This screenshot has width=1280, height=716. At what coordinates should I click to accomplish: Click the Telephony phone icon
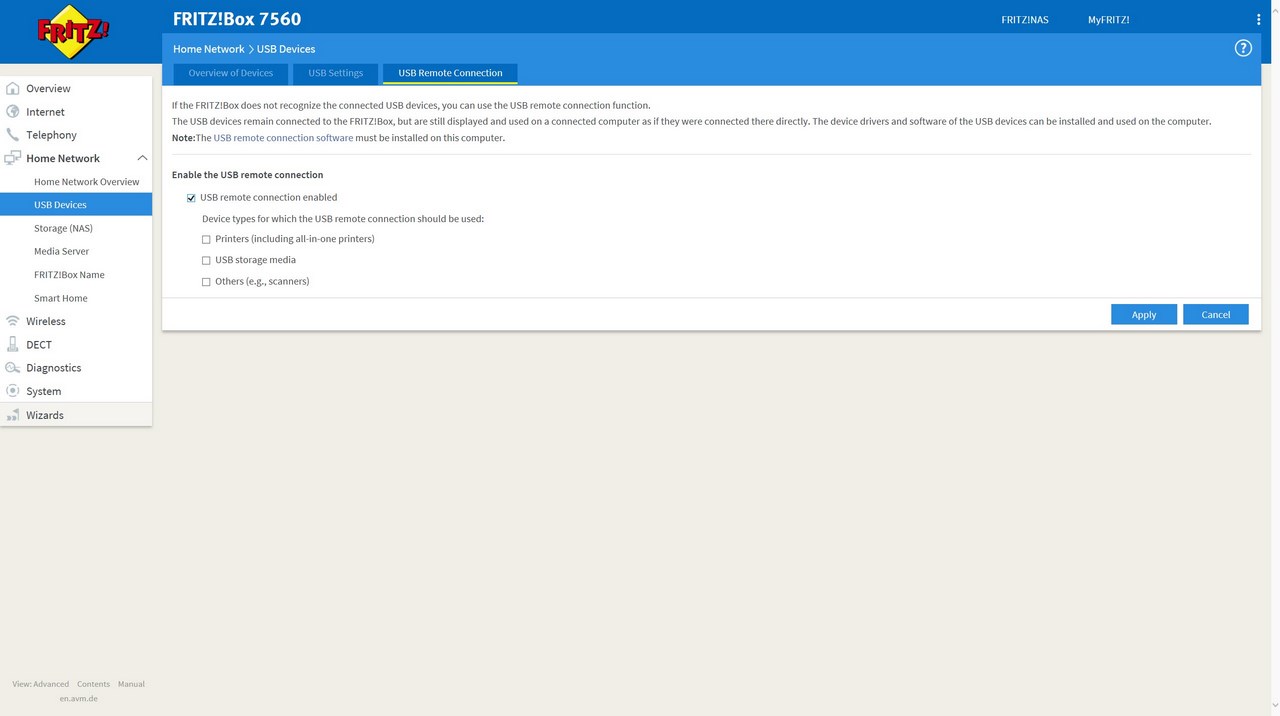coord(12,134)
